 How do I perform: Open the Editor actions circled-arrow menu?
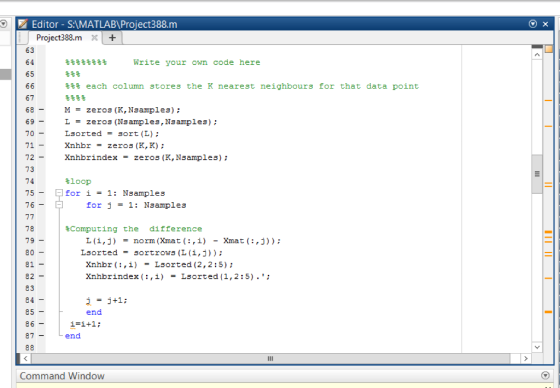click(532, 24)
